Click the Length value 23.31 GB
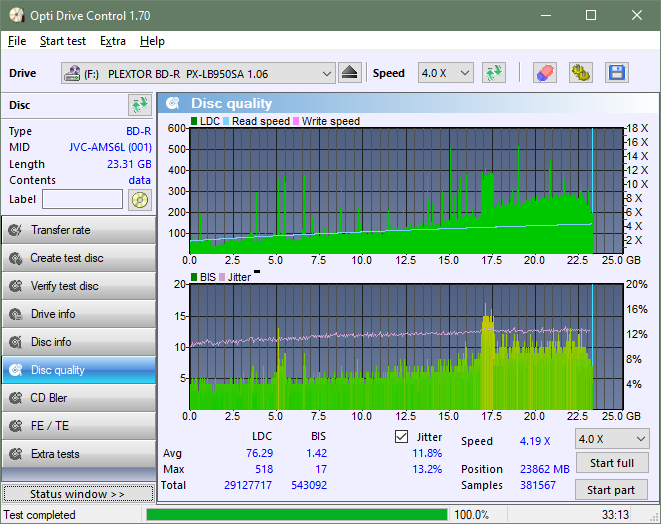Screen dimensions: 661x524 [x=129, y=164]
